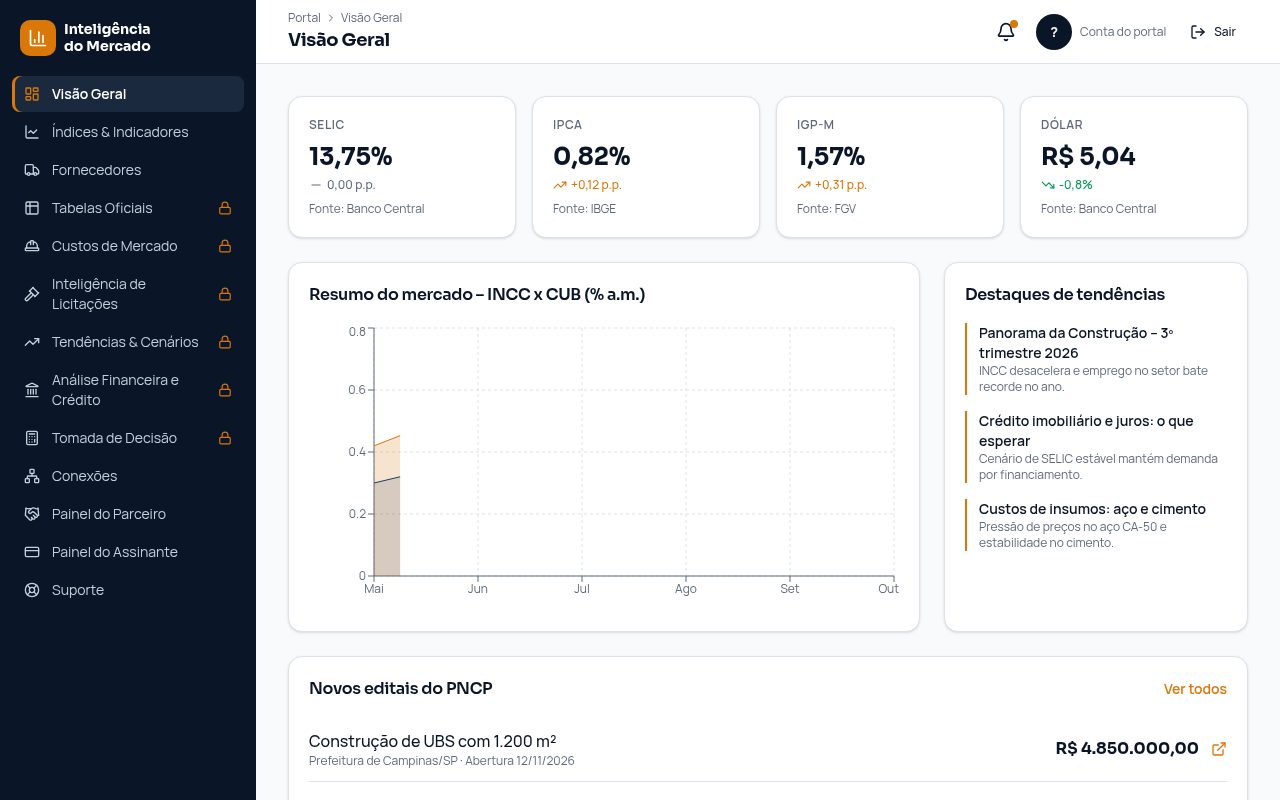Click Construção de UBS com 1.200 m² title

pos(433,741)
